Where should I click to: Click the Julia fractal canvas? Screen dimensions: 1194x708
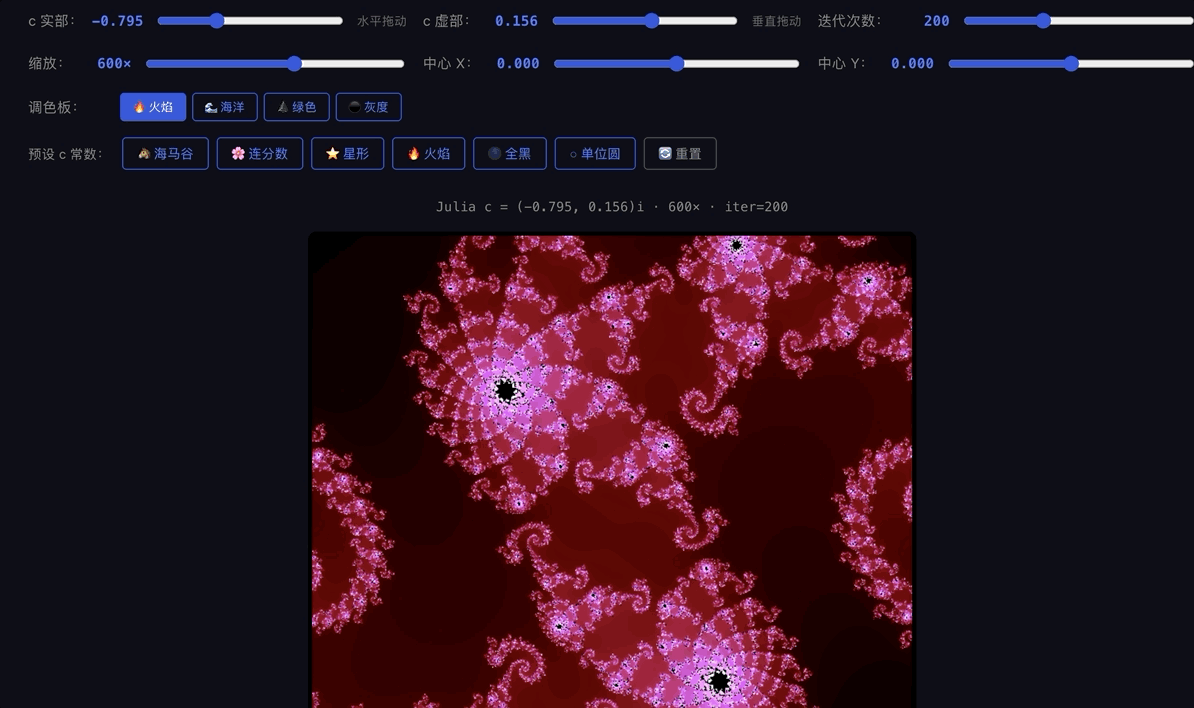[612, 470]
